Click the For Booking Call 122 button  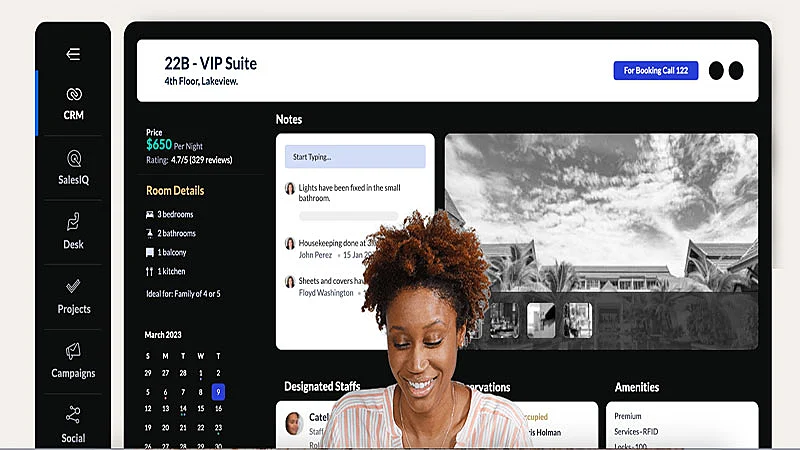point(656,70)
